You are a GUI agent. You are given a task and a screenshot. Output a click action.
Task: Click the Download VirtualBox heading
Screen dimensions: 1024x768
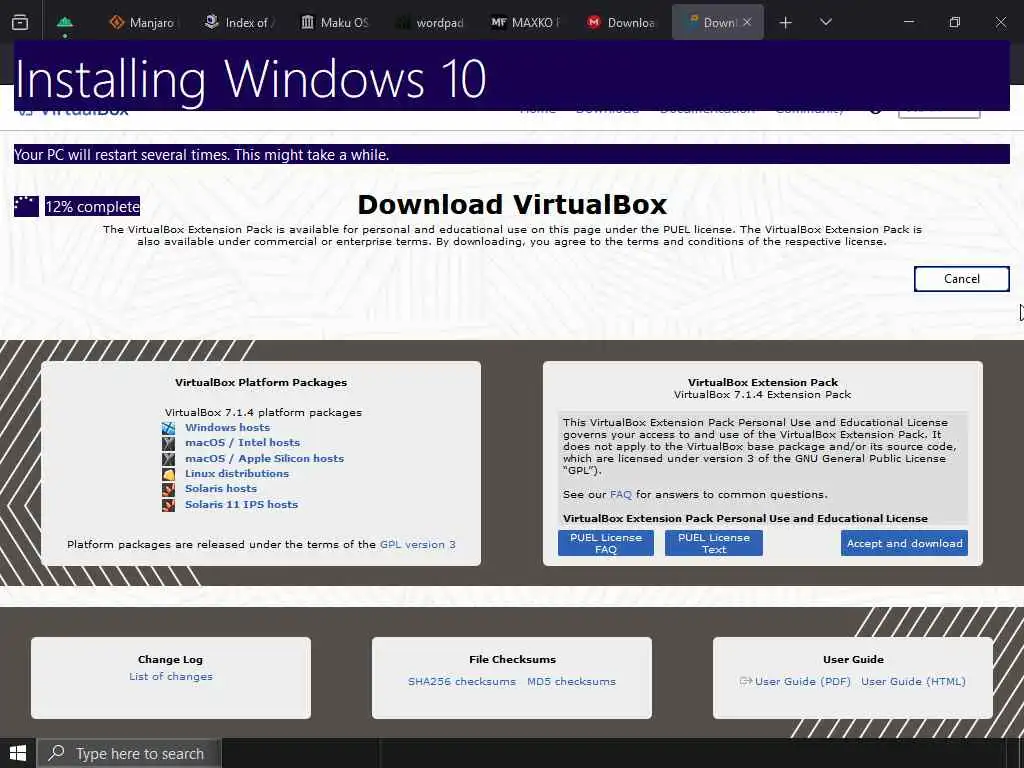click(512, 204)
